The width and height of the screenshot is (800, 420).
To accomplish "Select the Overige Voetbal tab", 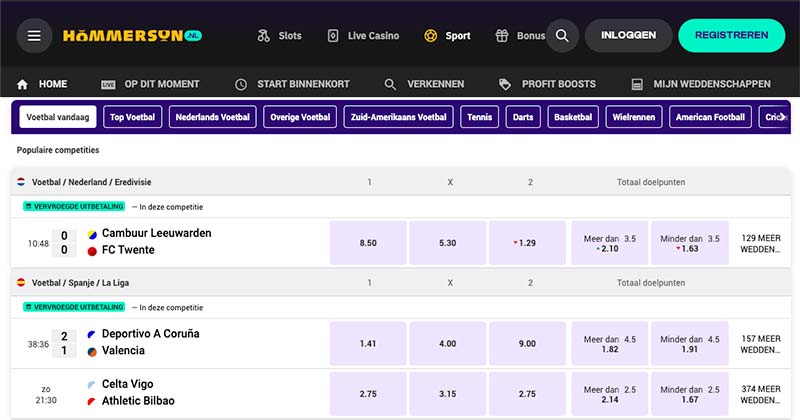I will (x=300, y=117).
